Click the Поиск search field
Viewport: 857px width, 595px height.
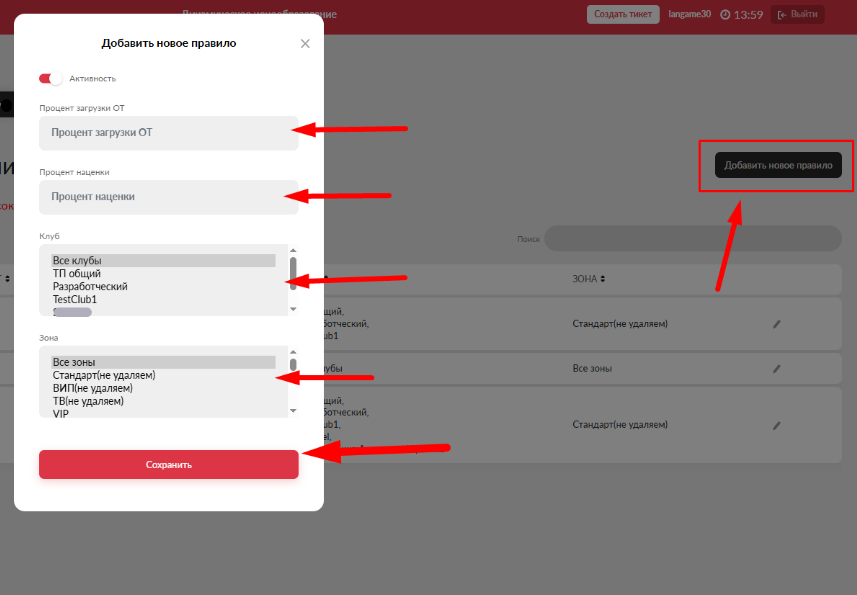692,239
